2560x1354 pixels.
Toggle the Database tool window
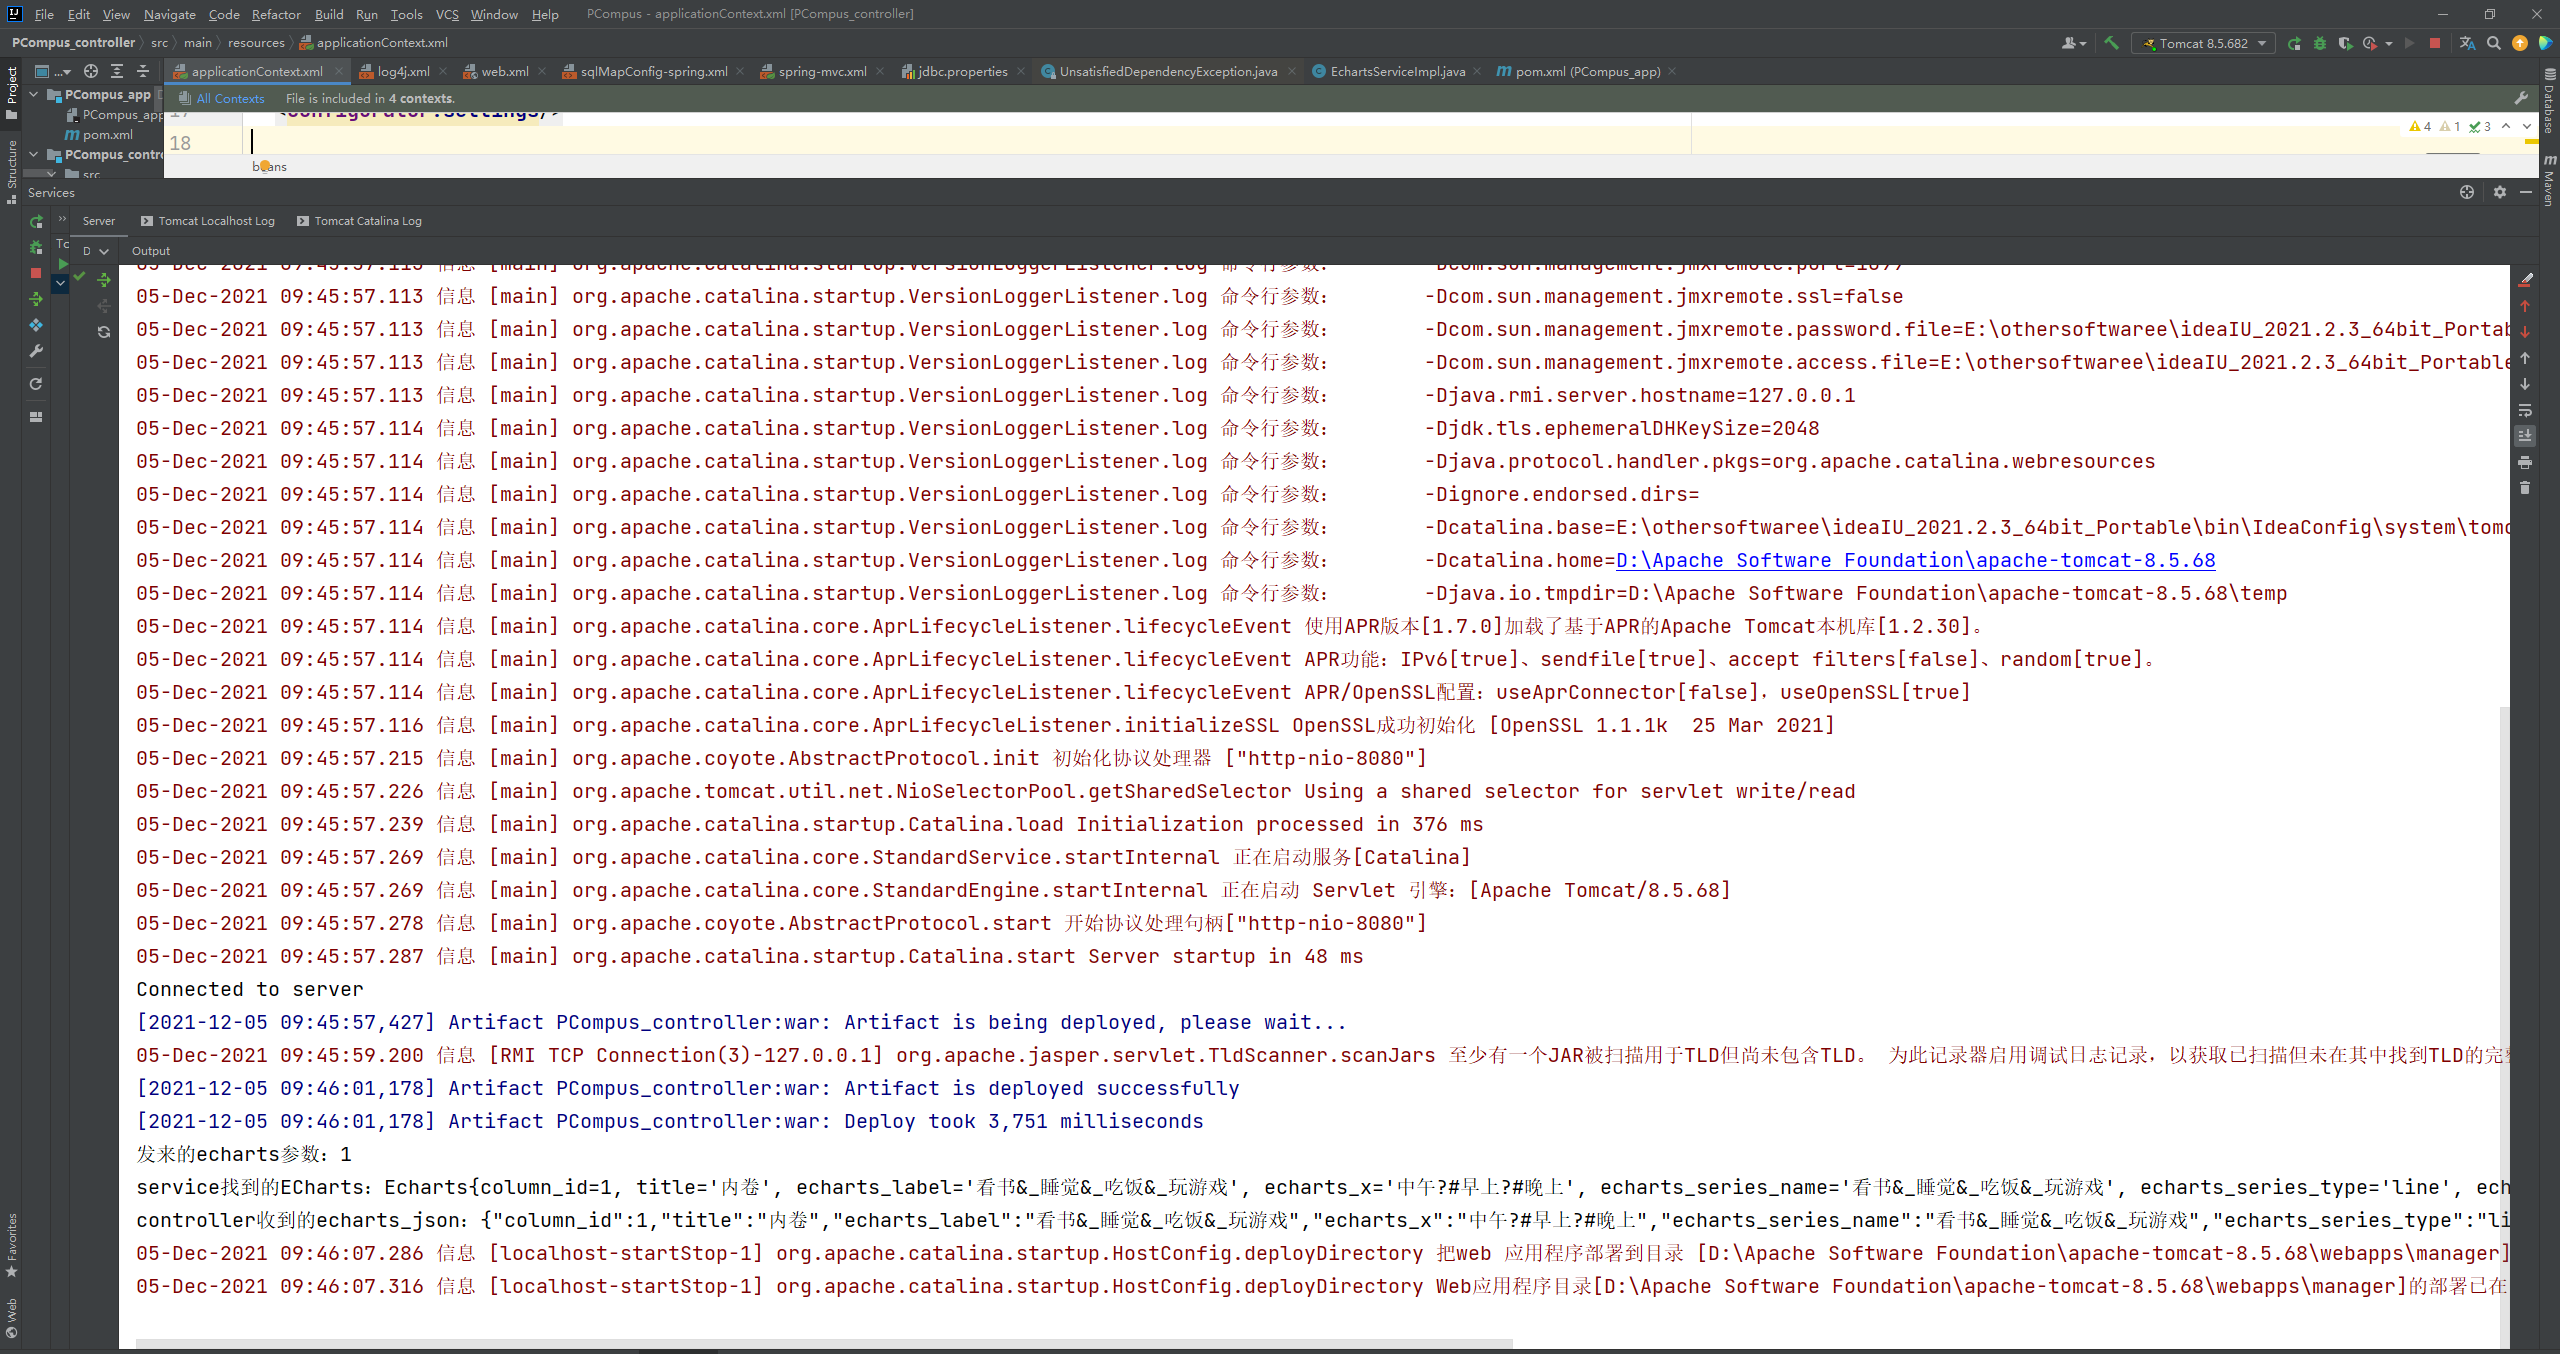pos(2549,100)
